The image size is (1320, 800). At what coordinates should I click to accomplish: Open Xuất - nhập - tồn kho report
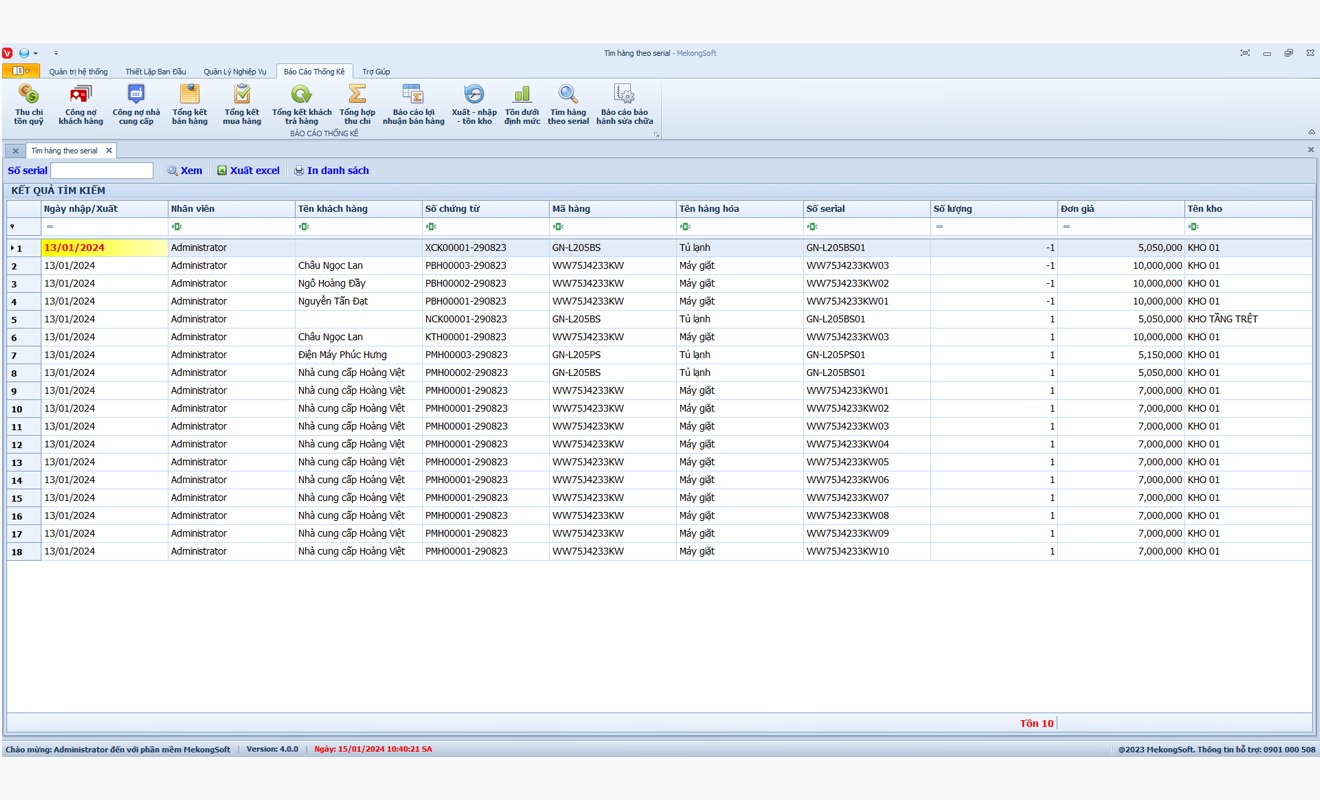pos(474,104)
